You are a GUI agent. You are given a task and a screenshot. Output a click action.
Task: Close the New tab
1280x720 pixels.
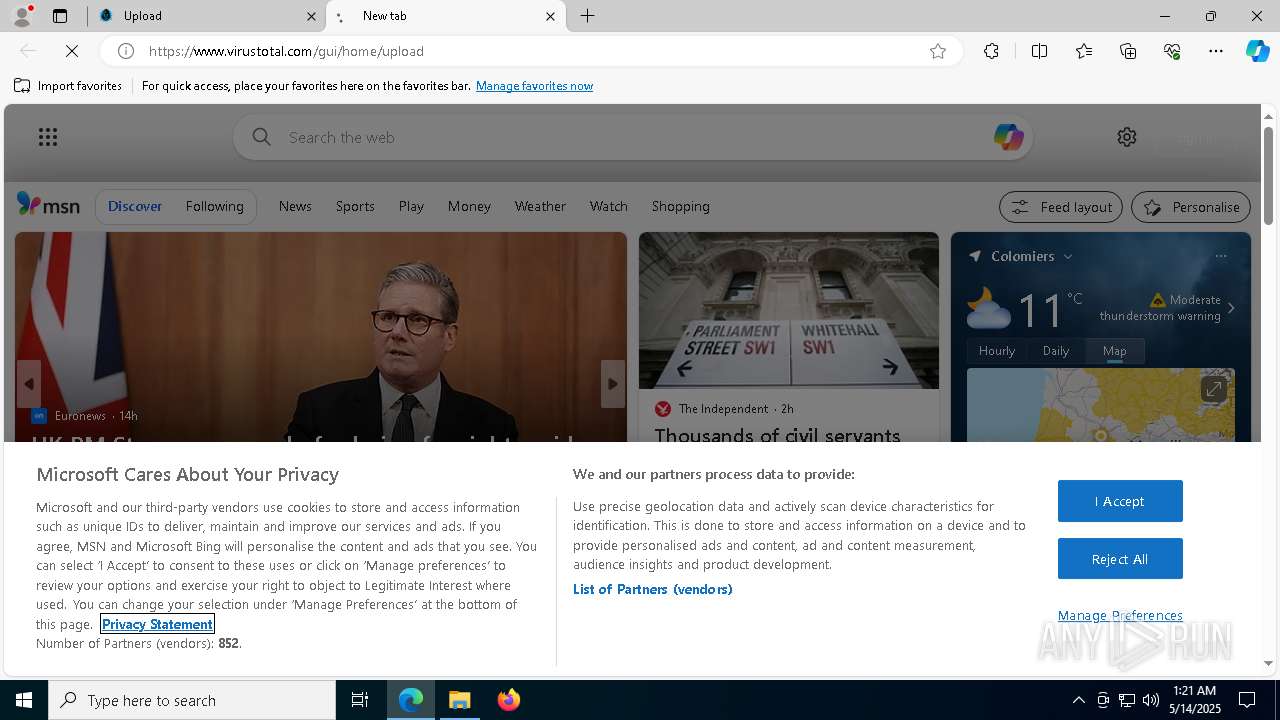(550, 16)
